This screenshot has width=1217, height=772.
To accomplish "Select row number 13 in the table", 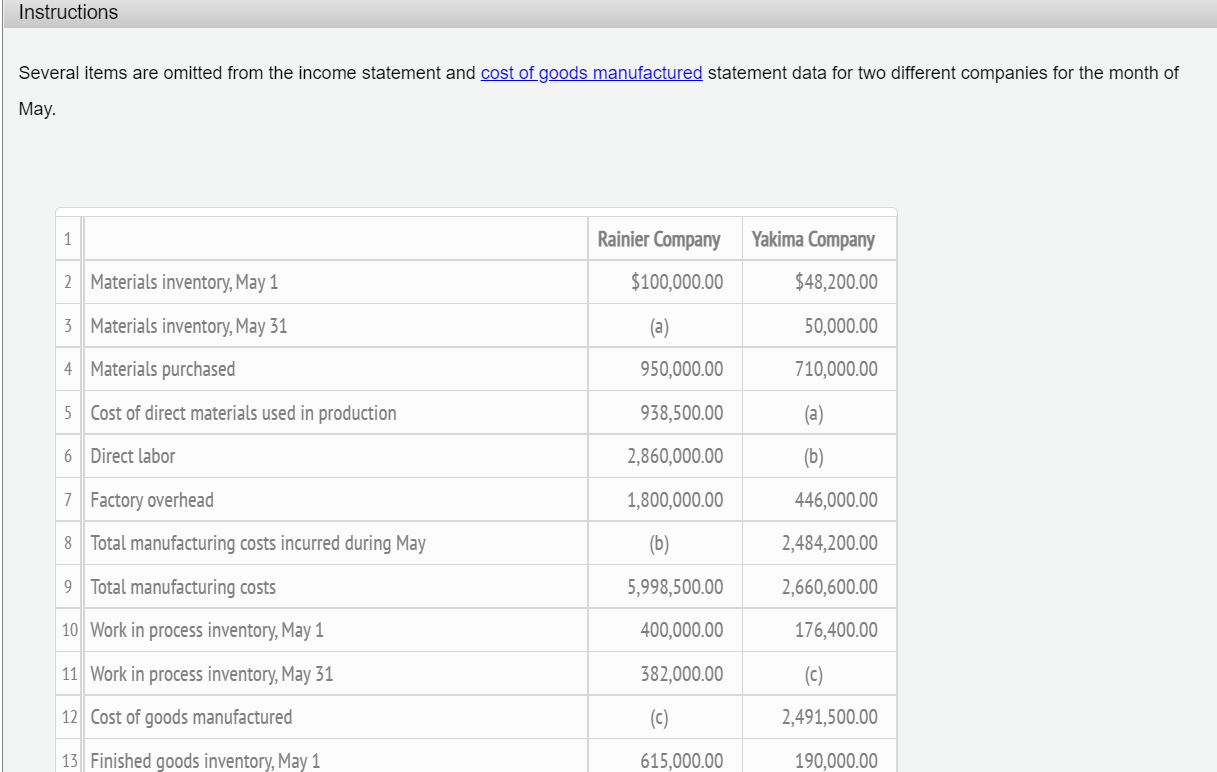I will (x=70, y=761).
